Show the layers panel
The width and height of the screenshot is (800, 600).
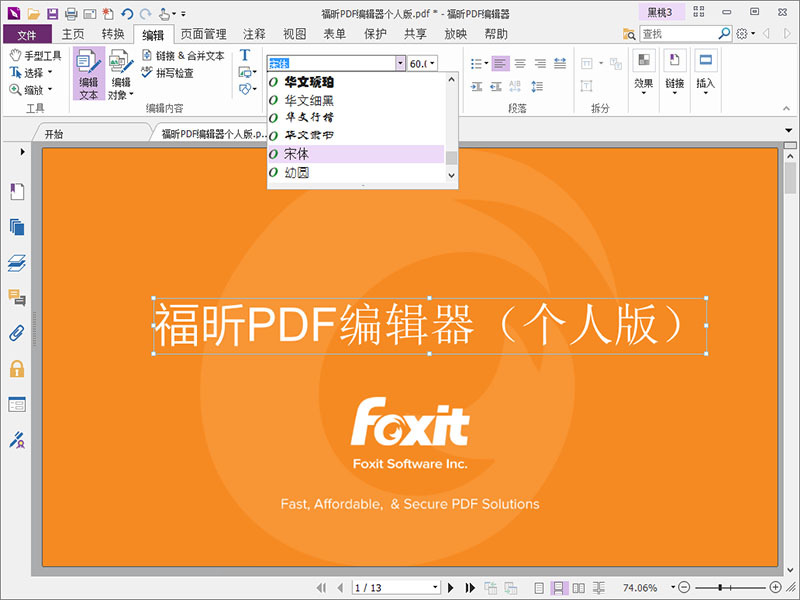[x=17, y=263]
